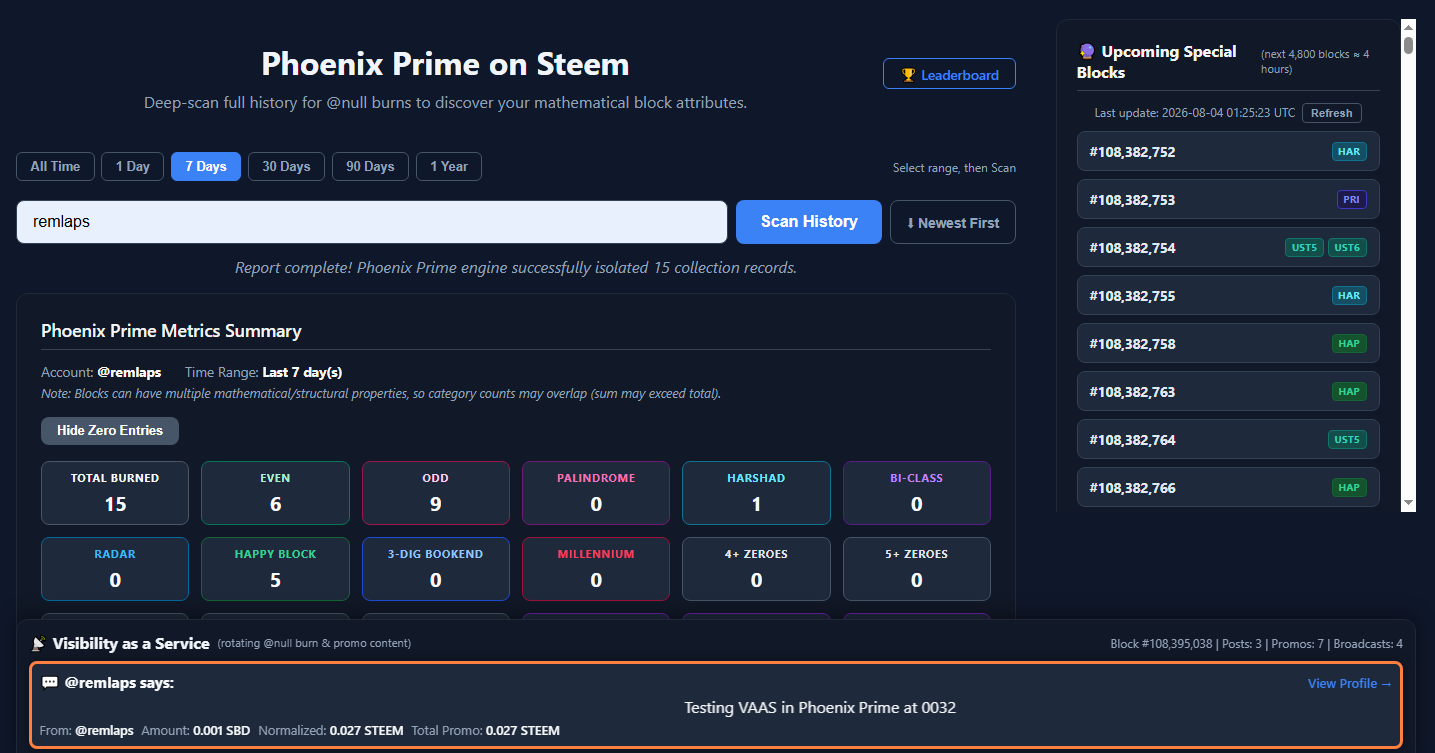Click the Block #108,395,038 status text
Viewport: 1435px width, 753px height.
point(1161,644)
